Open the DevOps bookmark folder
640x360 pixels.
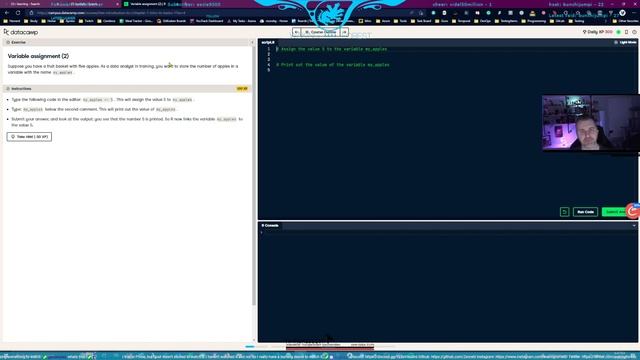tap(483, 21)
